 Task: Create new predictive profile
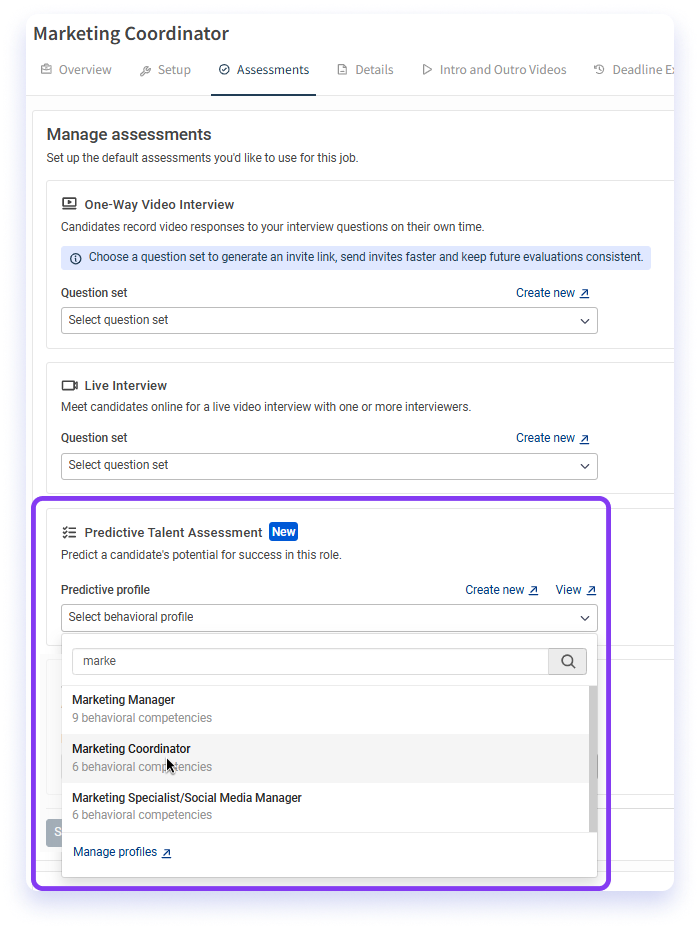[x=501, y=590]
